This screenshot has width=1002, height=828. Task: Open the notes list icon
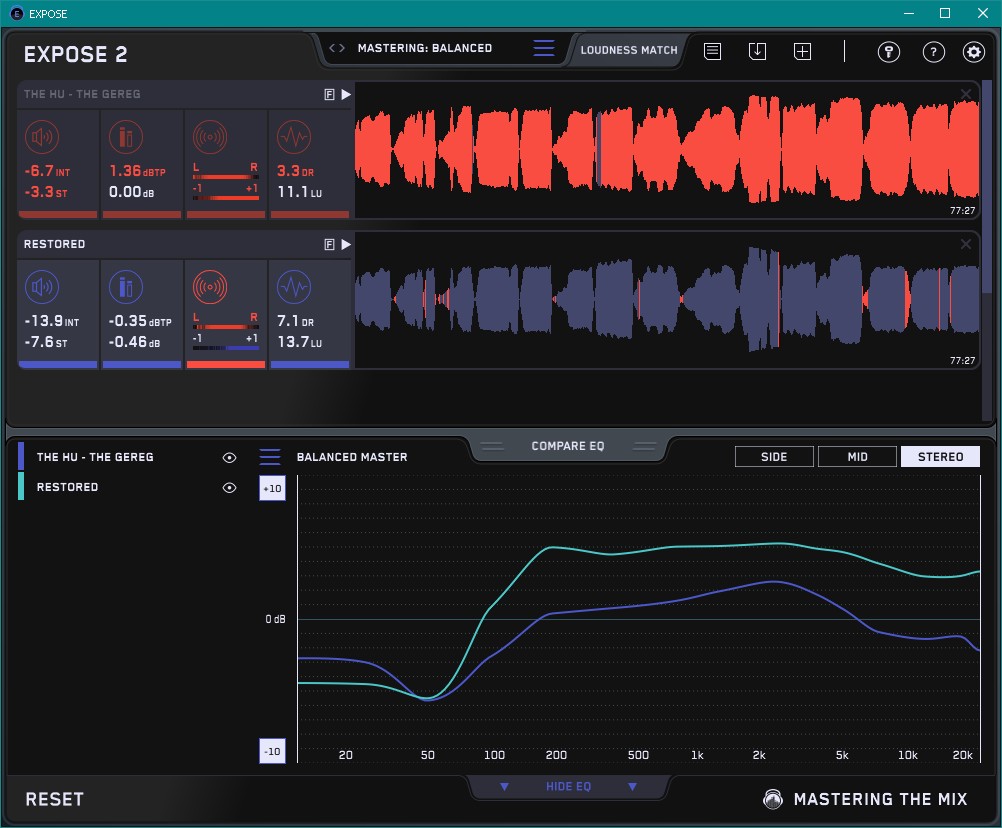[x=712, y=51]
